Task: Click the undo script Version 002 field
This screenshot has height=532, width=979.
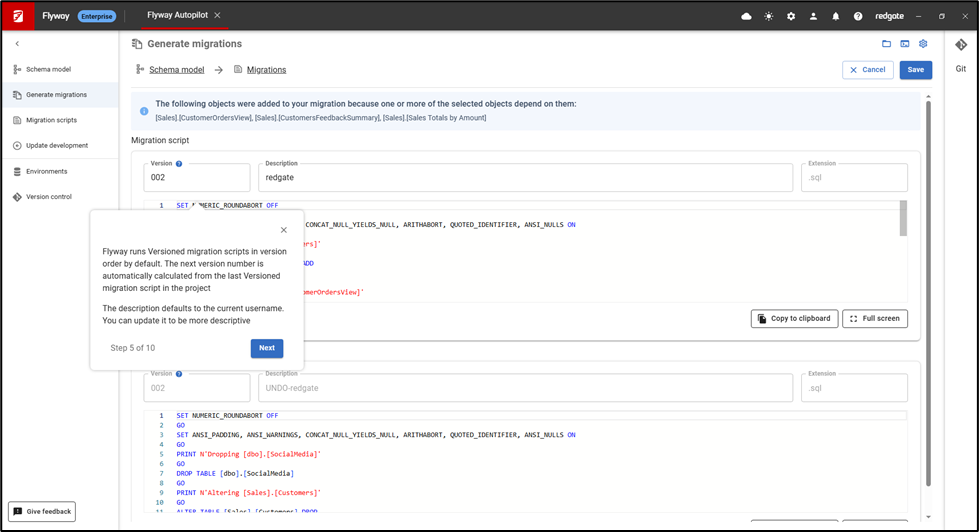Action: [x=197, y=388]
